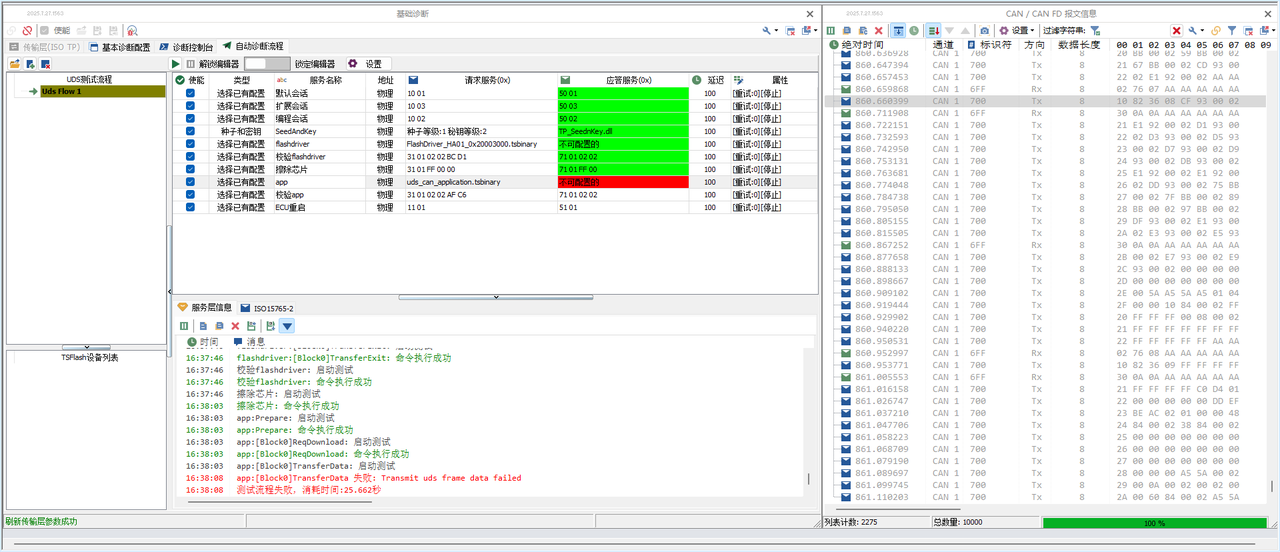Click the green 100% progress bar
This screenshot has height=552, width=1280.
(1154, 522)
